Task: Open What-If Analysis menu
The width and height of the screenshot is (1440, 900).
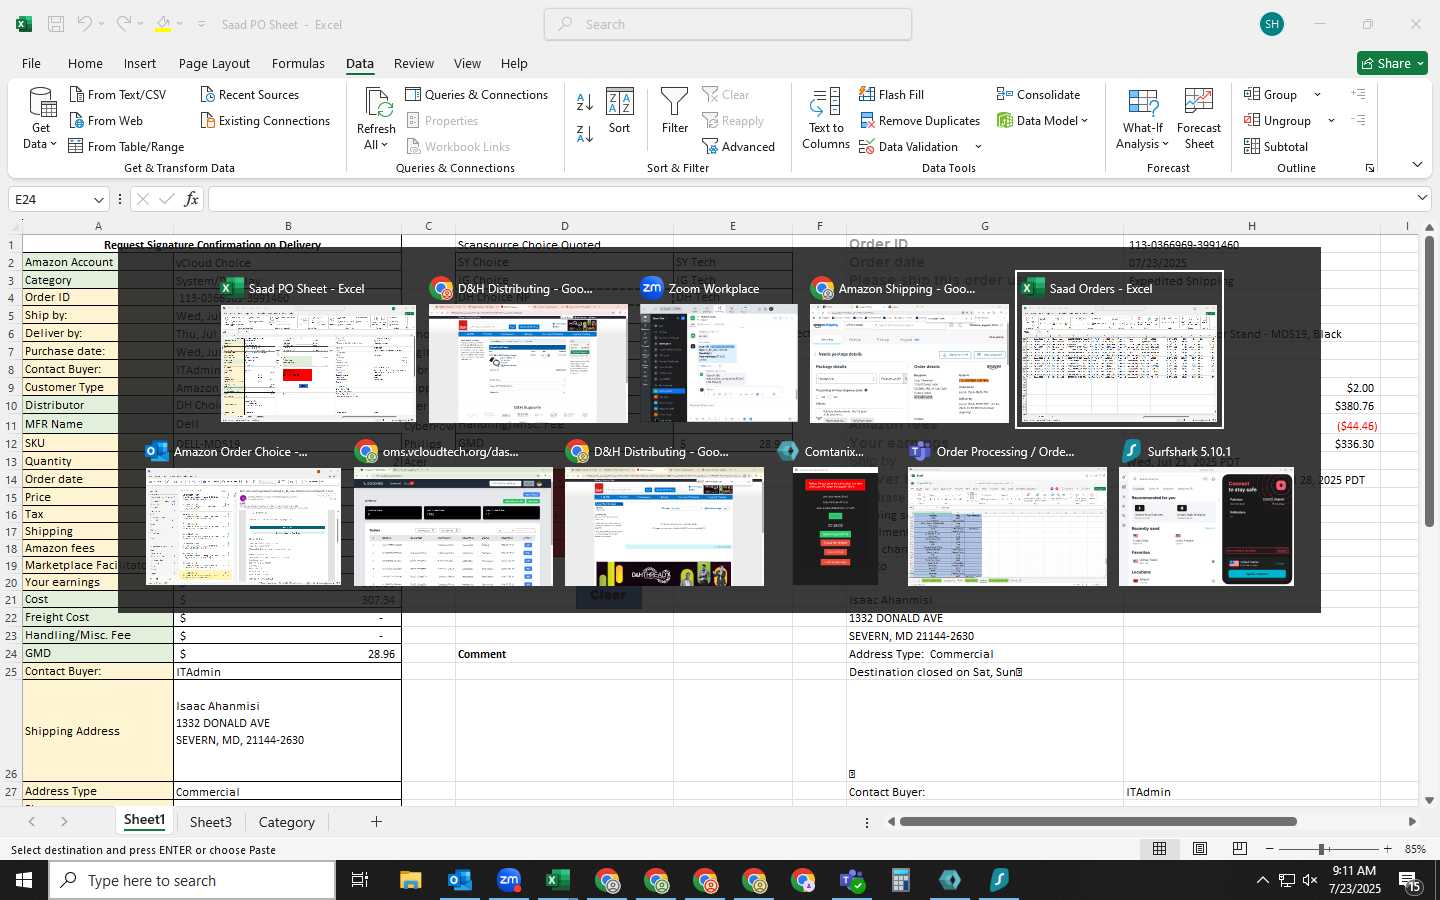Action: tap(1143, 120)
